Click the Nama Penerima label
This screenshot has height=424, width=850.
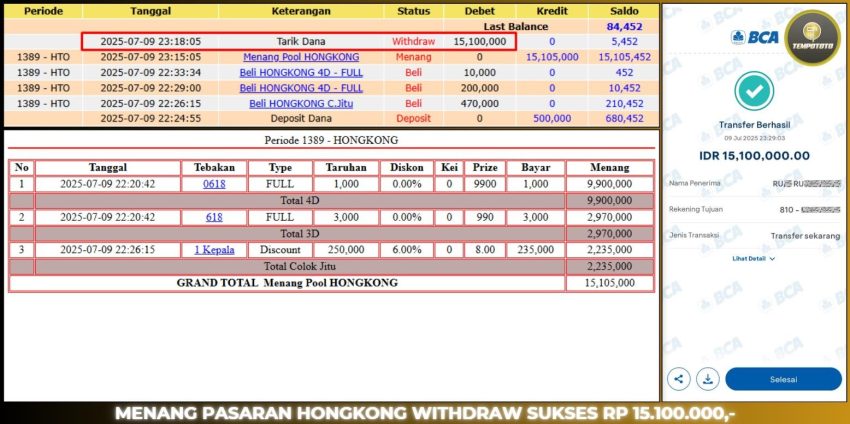694,183
